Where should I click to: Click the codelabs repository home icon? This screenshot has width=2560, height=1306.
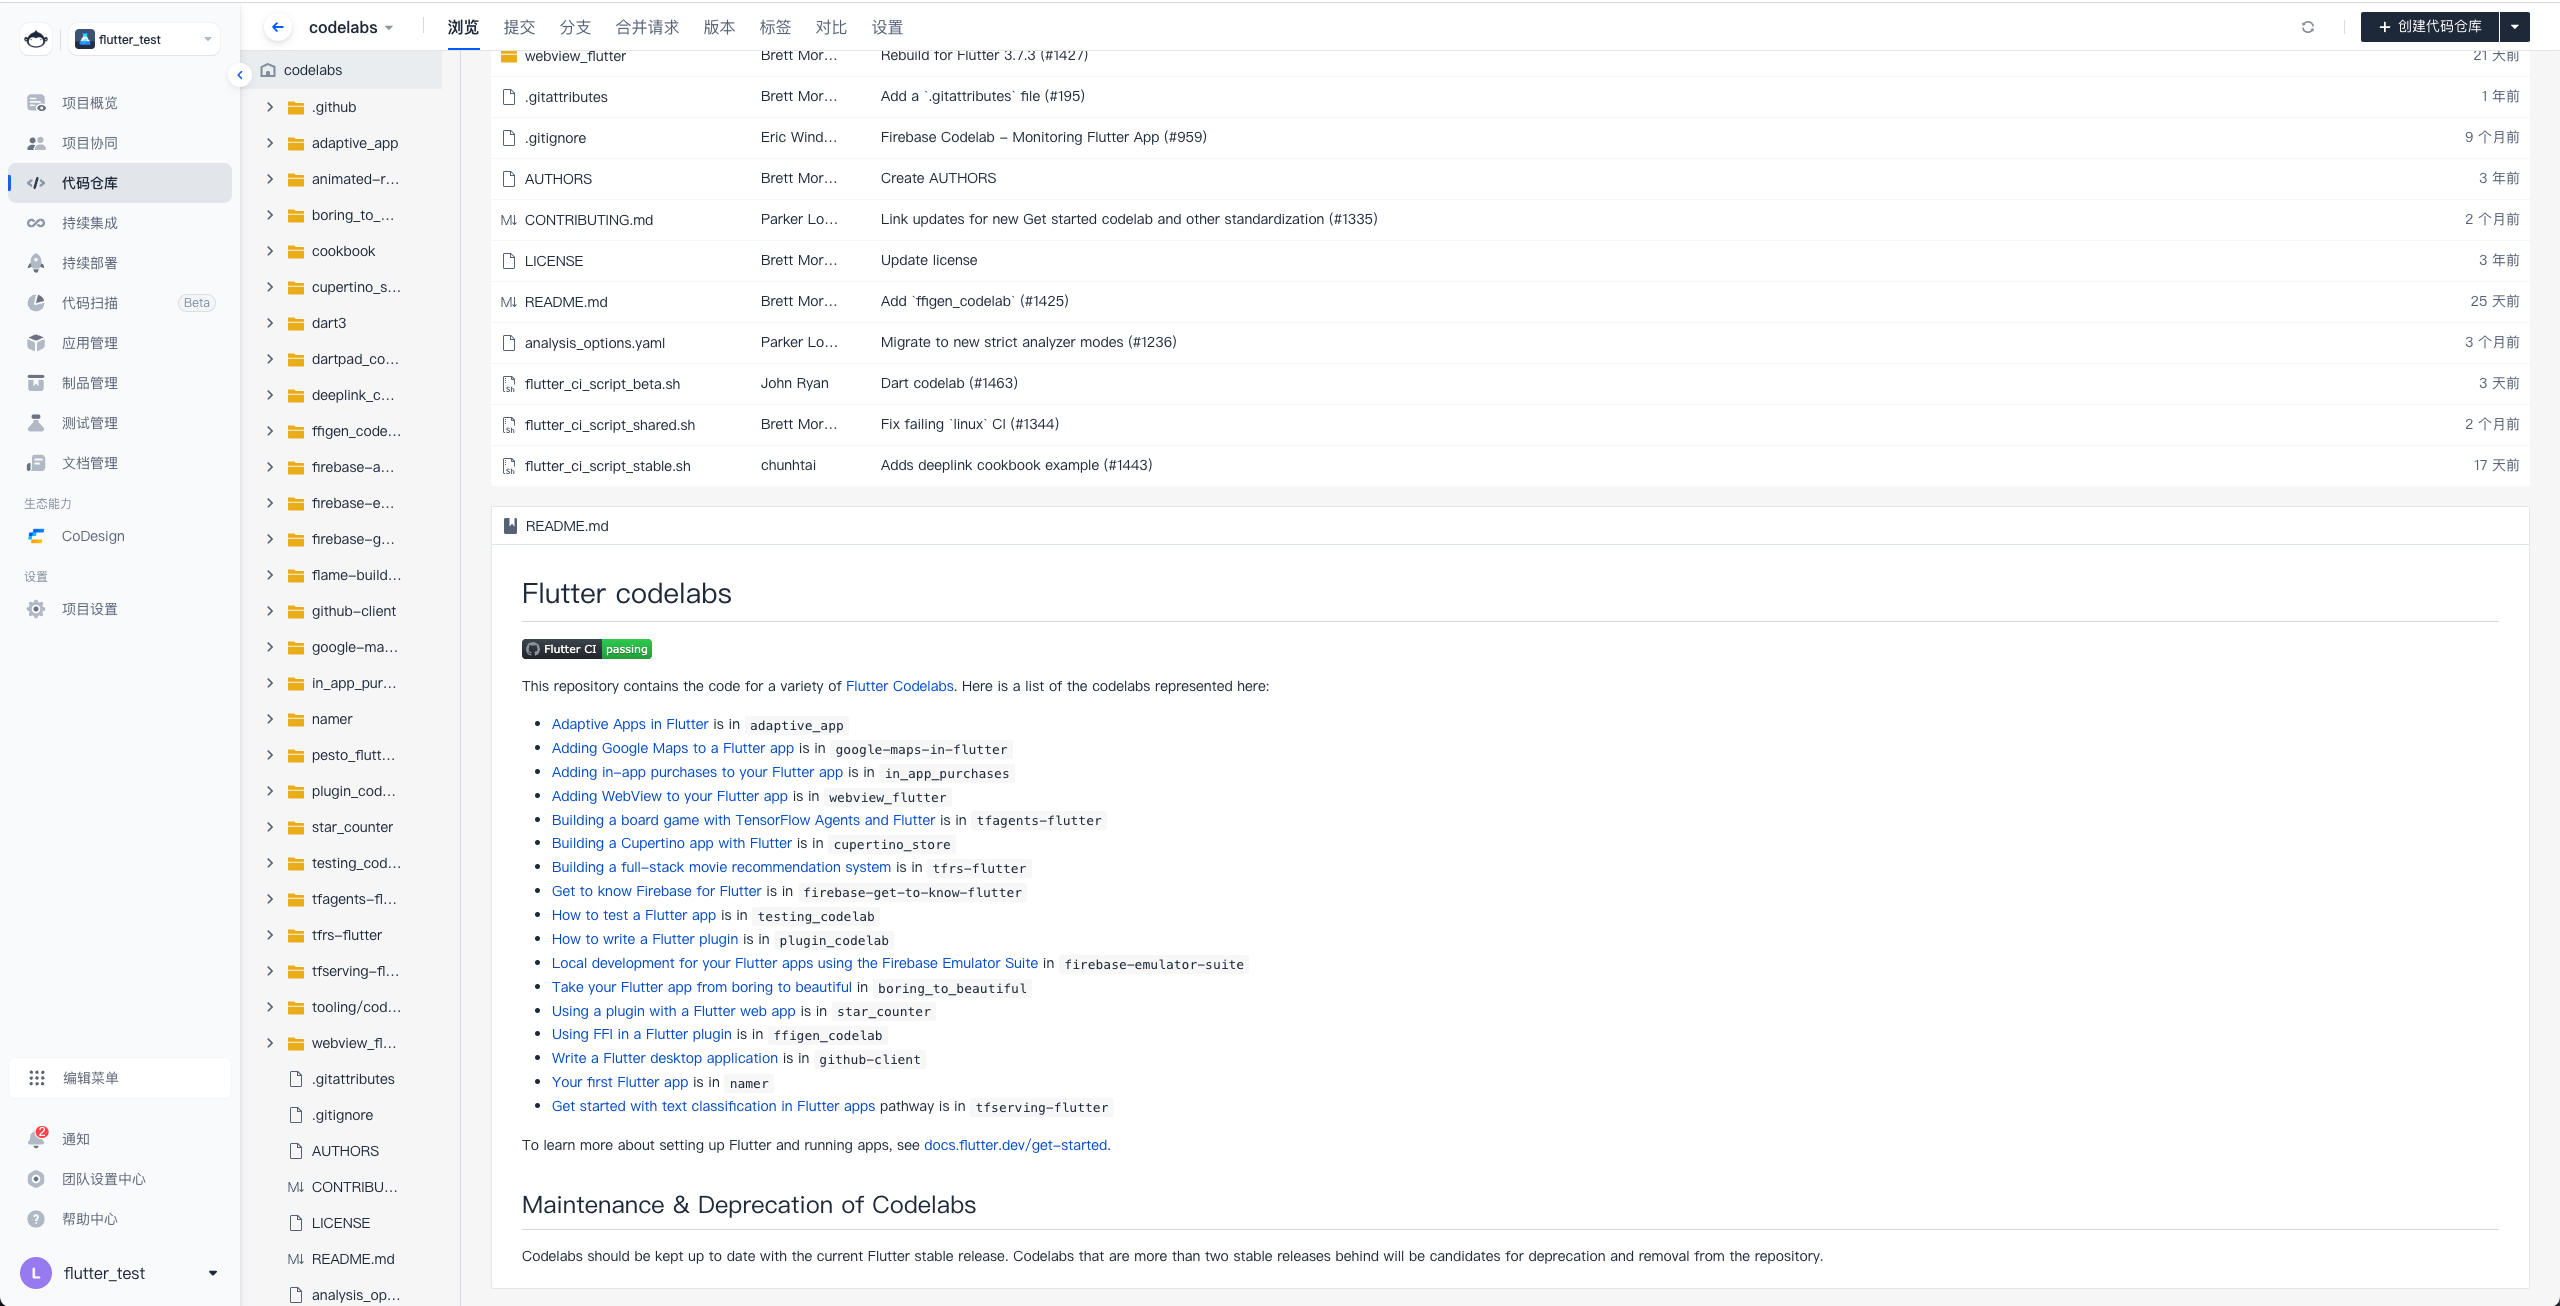268,70
